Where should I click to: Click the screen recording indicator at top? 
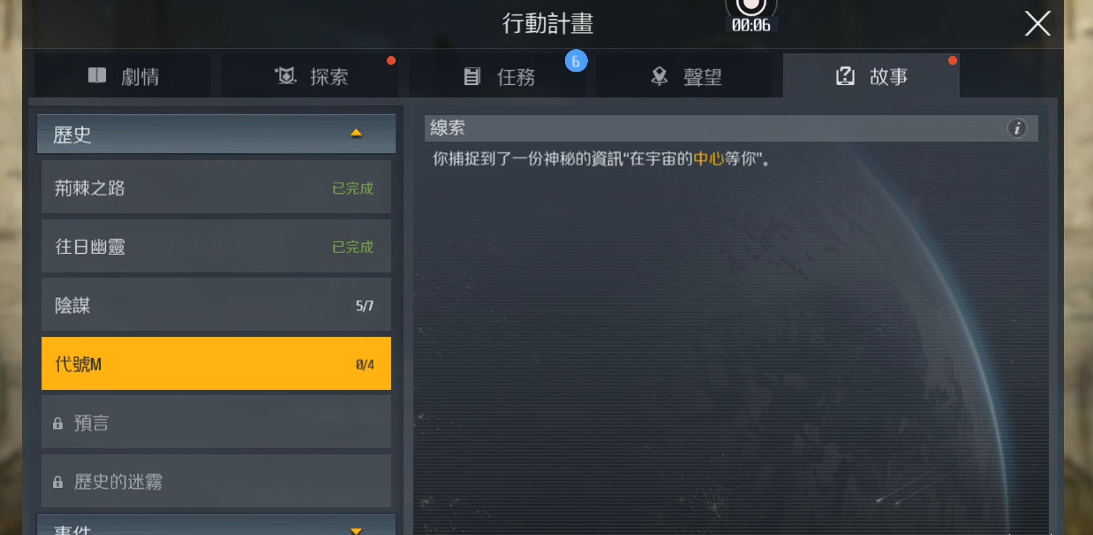coord(751,16)
